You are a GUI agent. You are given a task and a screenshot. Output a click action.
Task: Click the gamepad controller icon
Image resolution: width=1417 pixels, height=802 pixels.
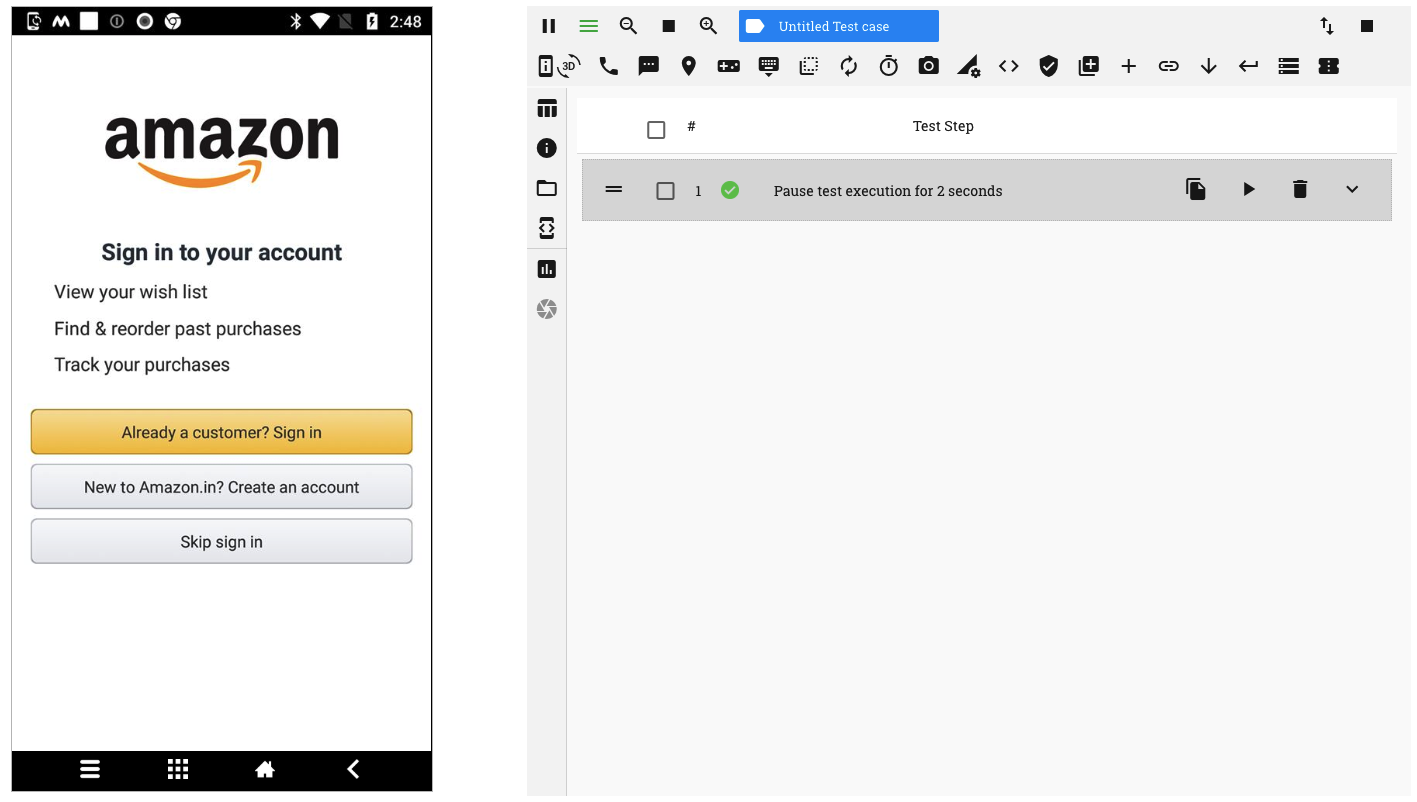[x=729, y=66]
